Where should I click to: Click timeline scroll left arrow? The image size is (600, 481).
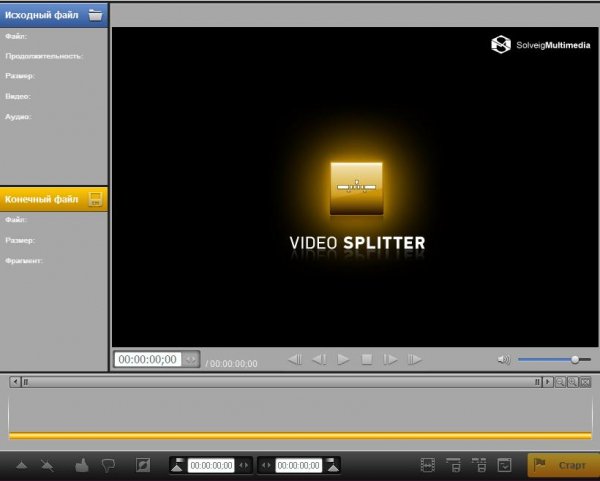coord(15,382)
